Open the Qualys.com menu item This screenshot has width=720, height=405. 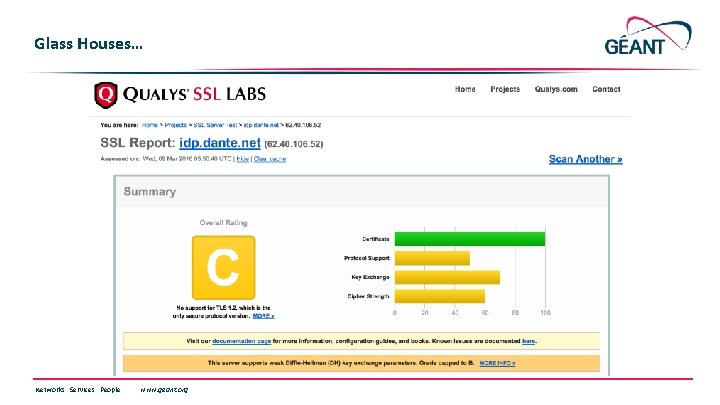[556, 89]
